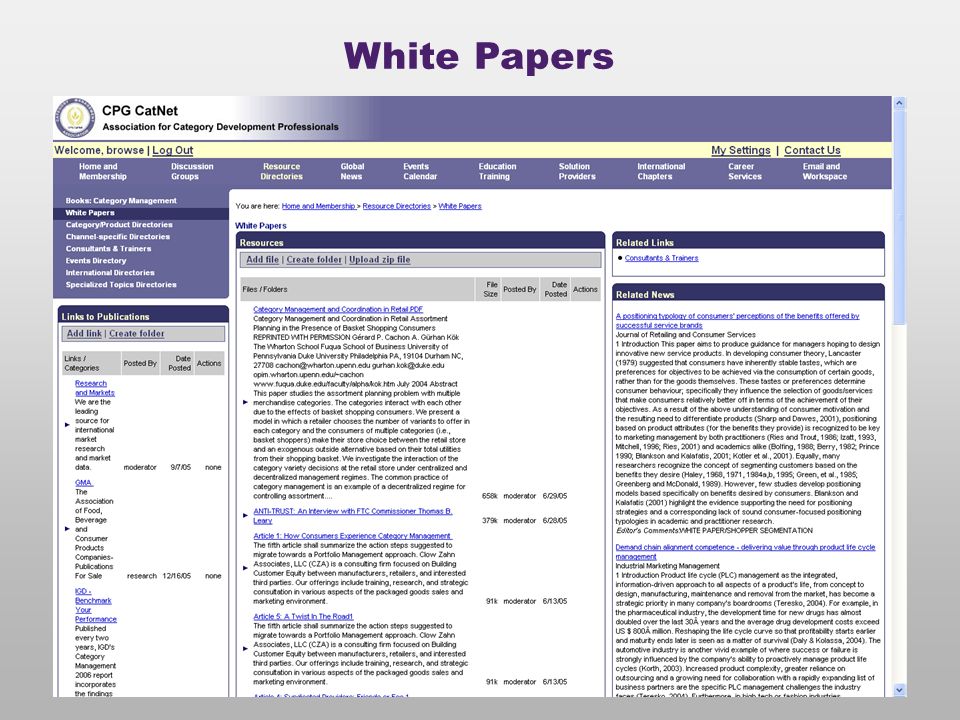Click Create folder in Links to Publications
The height and width of the screenshot is (720, 960).
coord(137,334)
